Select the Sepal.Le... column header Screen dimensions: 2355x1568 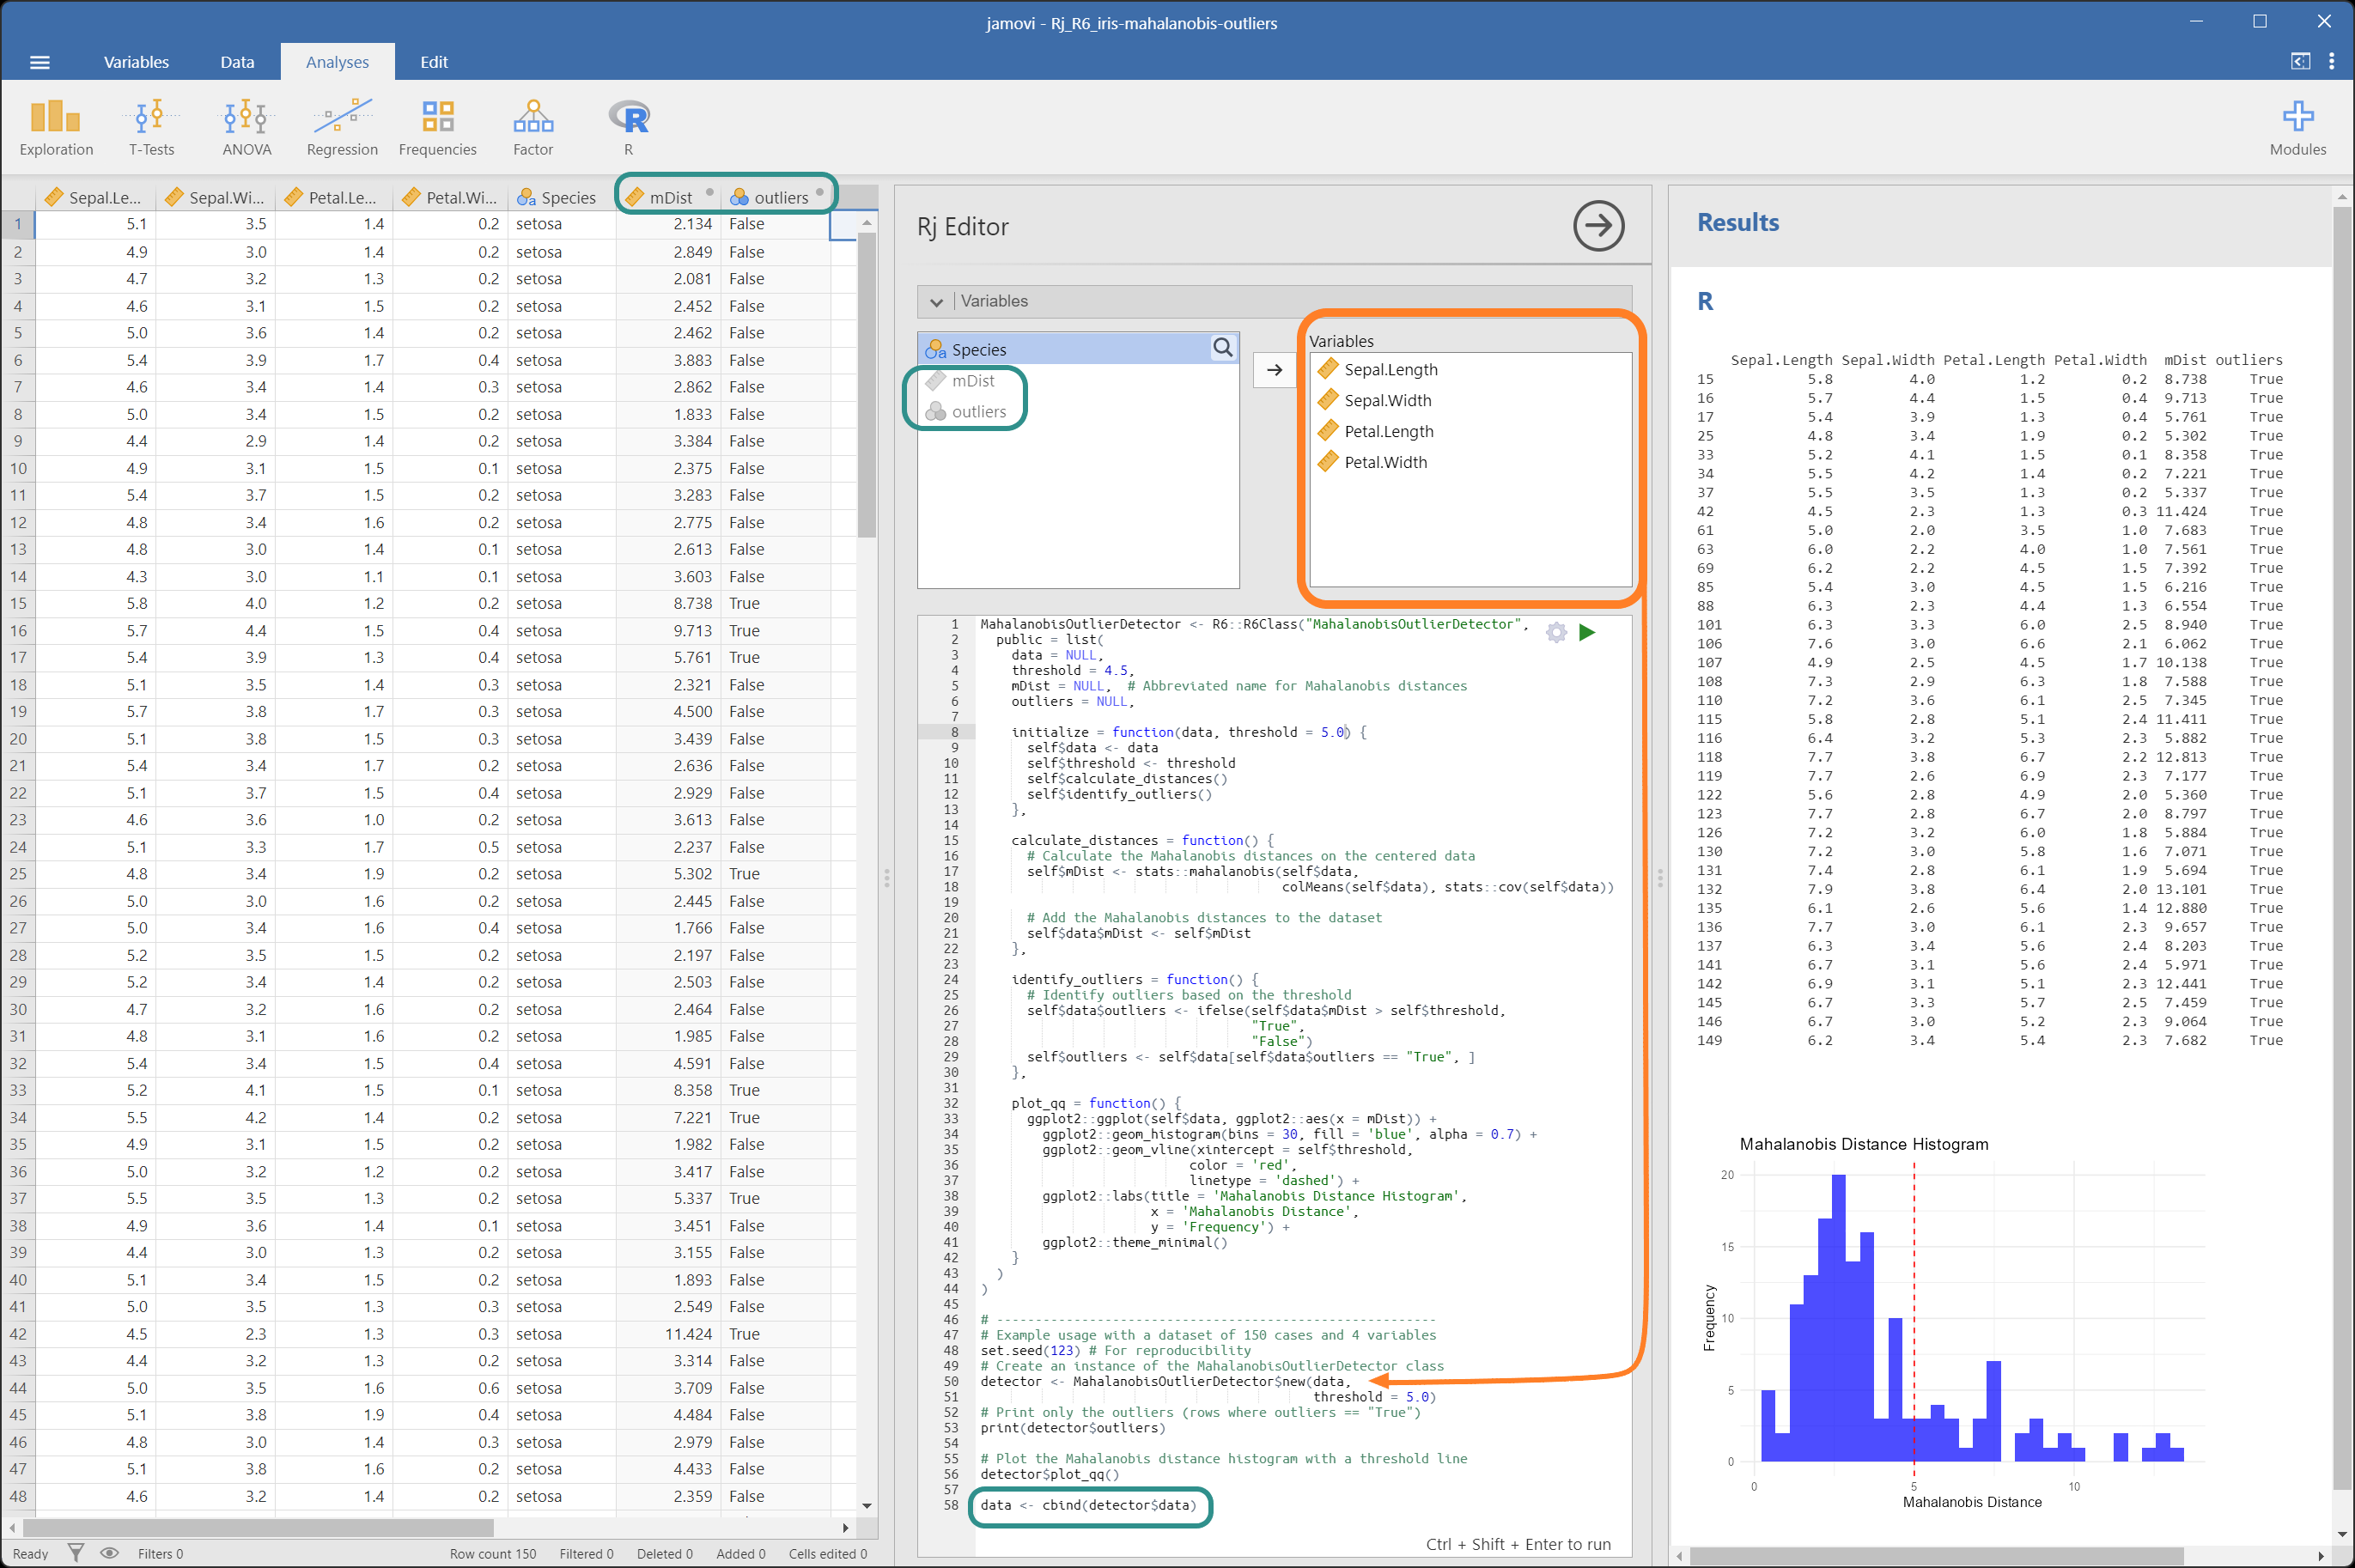(x=96, y=197)
